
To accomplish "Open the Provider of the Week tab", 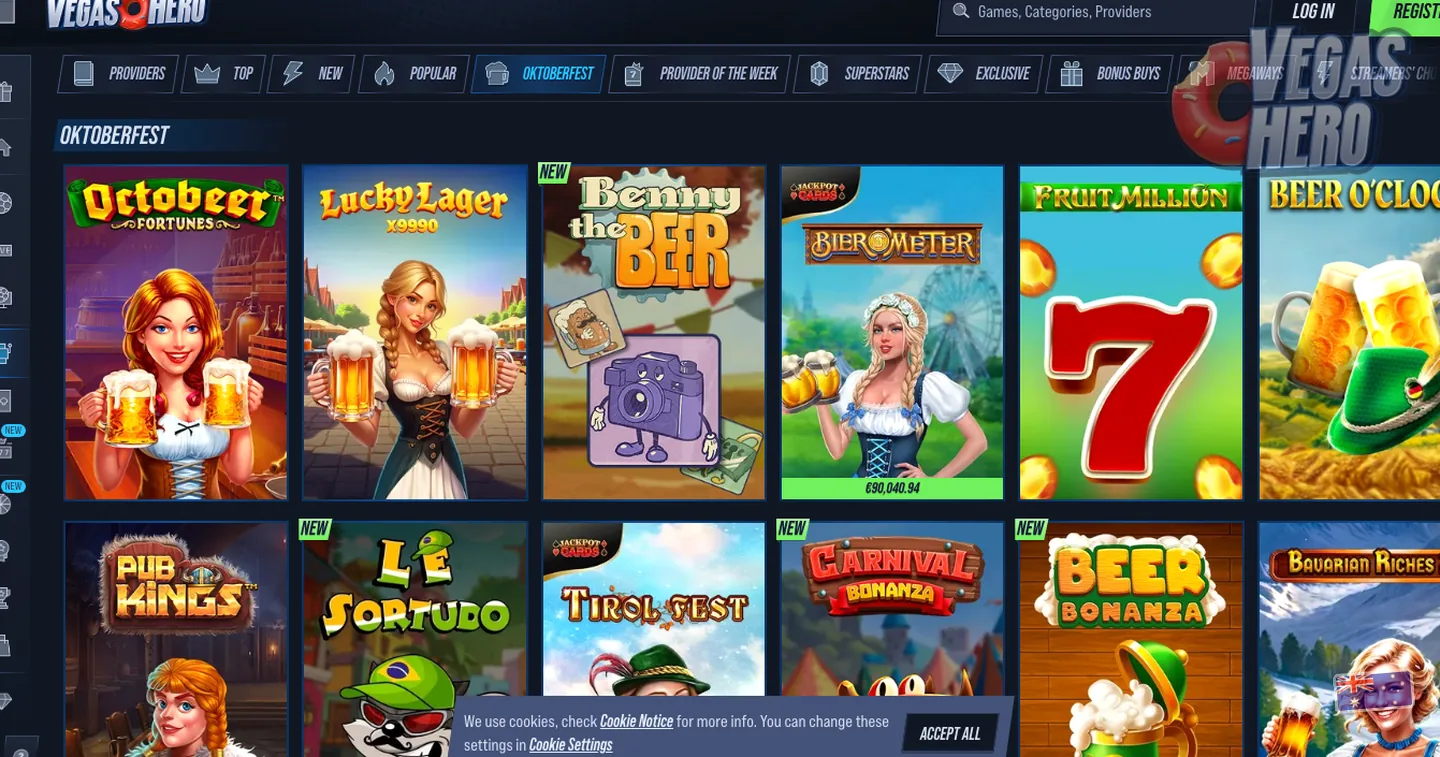I will click(700, 74).
